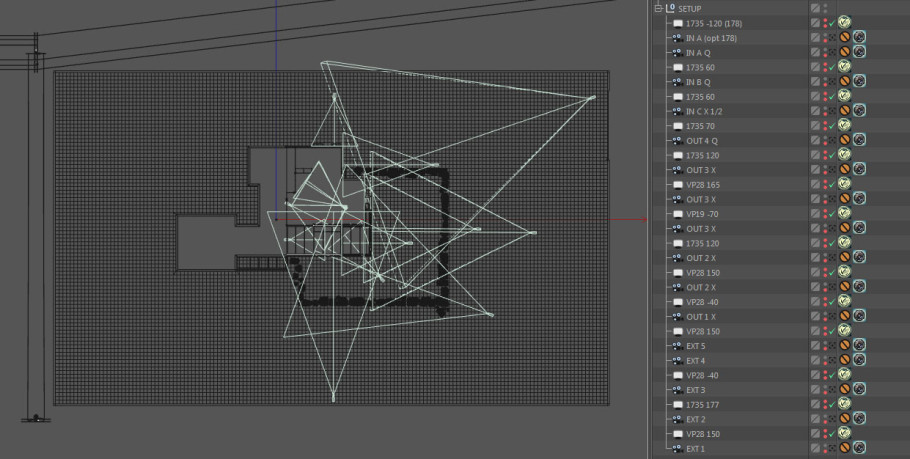
Task: Select the camera icon of IN B Q
Action: pyautogui.click(x=677, y=82)
